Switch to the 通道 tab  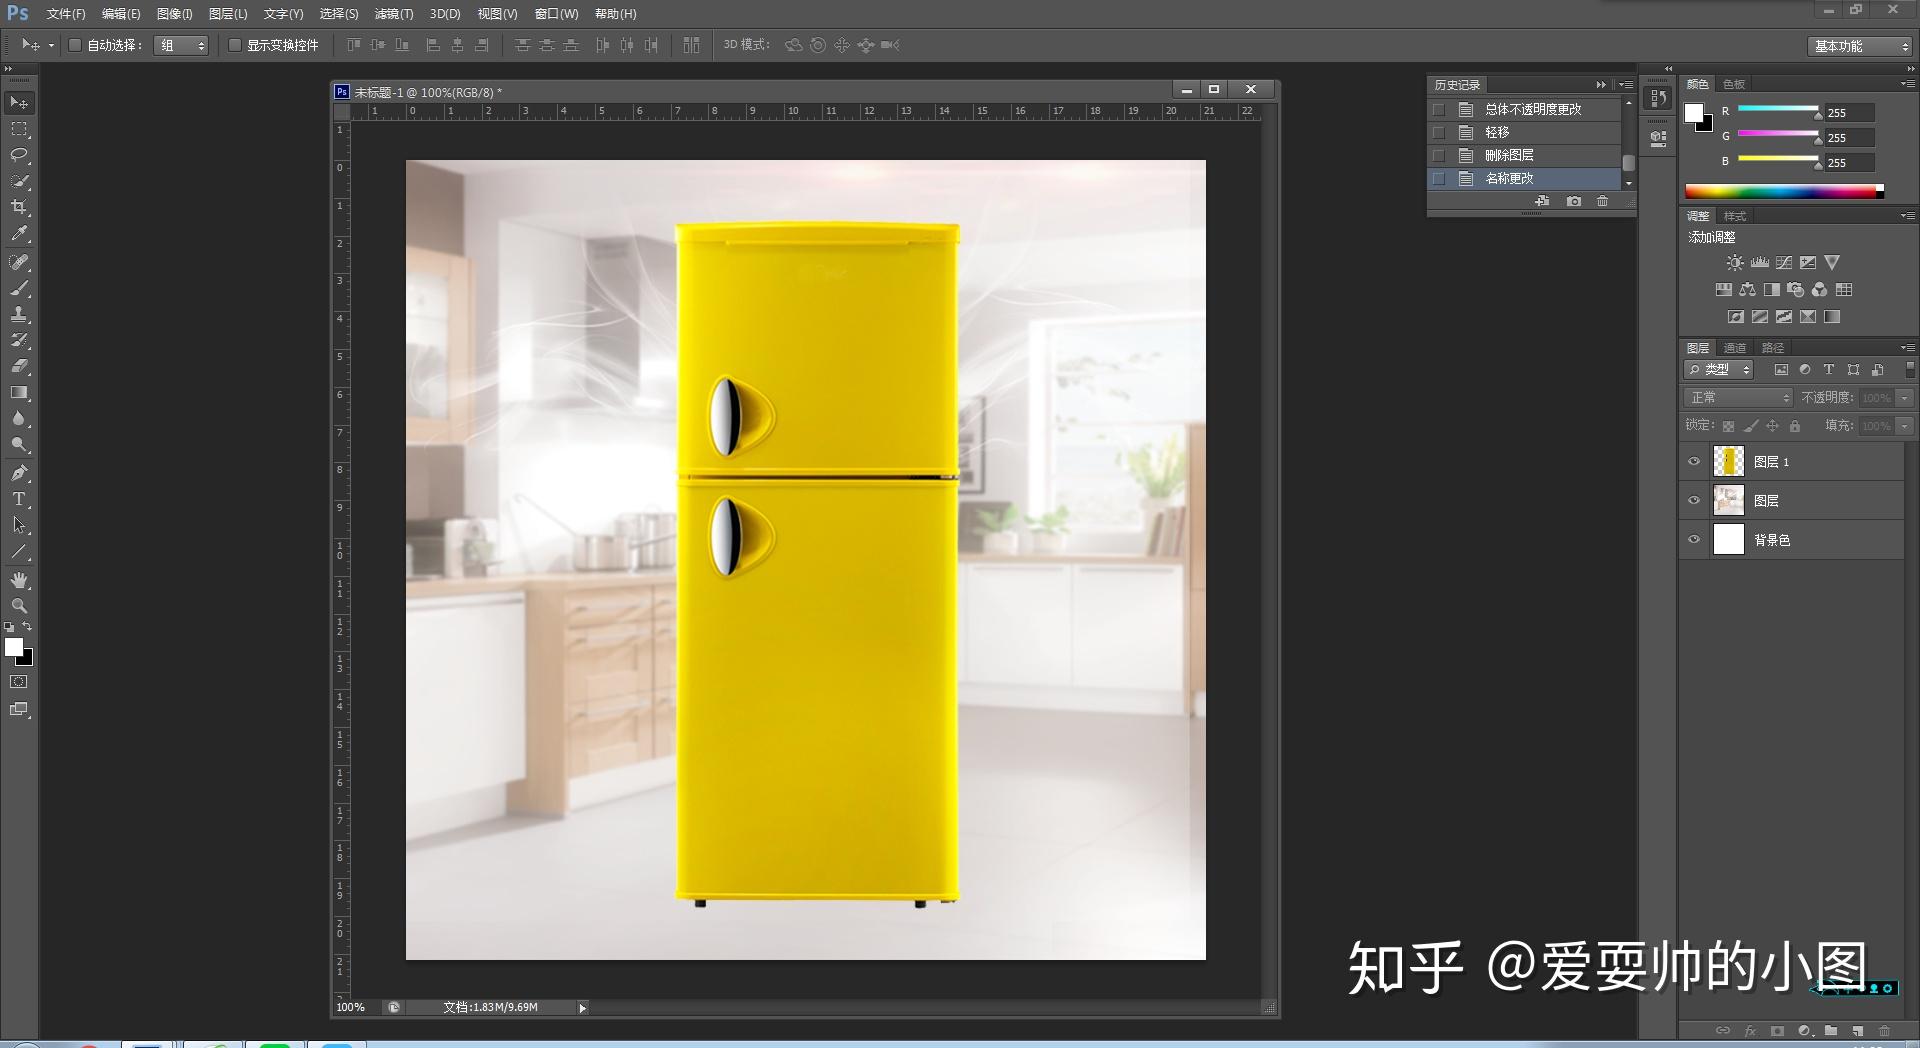pos(1735,348)
